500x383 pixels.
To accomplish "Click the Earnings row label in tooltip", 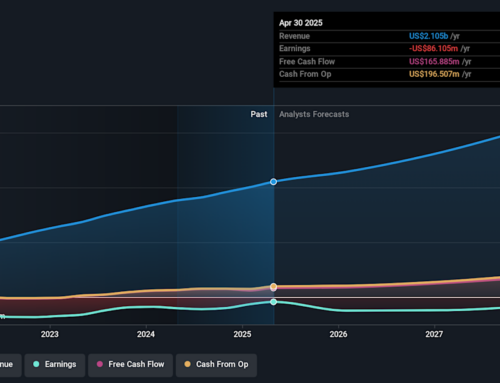I will 295,49.
